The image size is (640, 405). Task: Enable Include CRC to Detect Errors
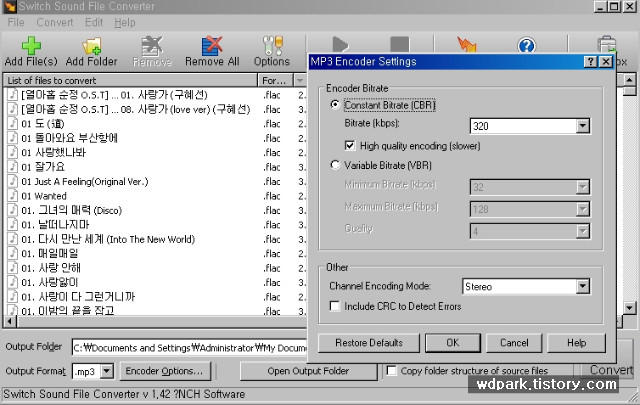pyautogui.click(x=334, y=306)
